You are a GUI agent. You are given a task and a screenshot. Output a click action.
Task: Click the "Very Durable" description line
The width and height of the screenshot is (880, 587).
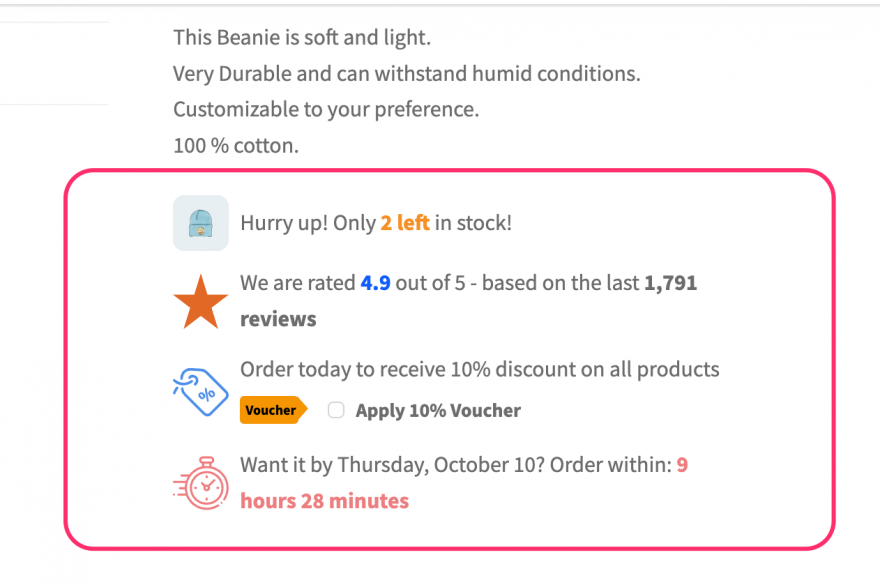point(406,73)
